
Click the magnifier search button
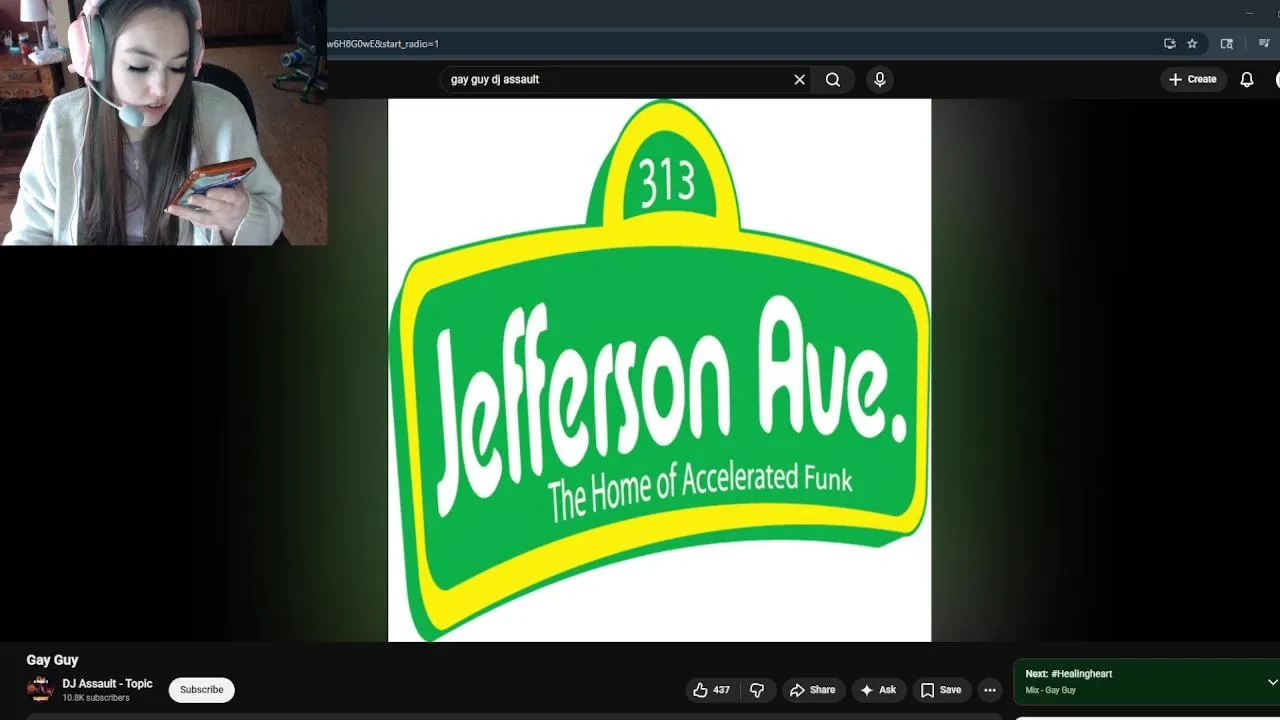coord(833,80)
